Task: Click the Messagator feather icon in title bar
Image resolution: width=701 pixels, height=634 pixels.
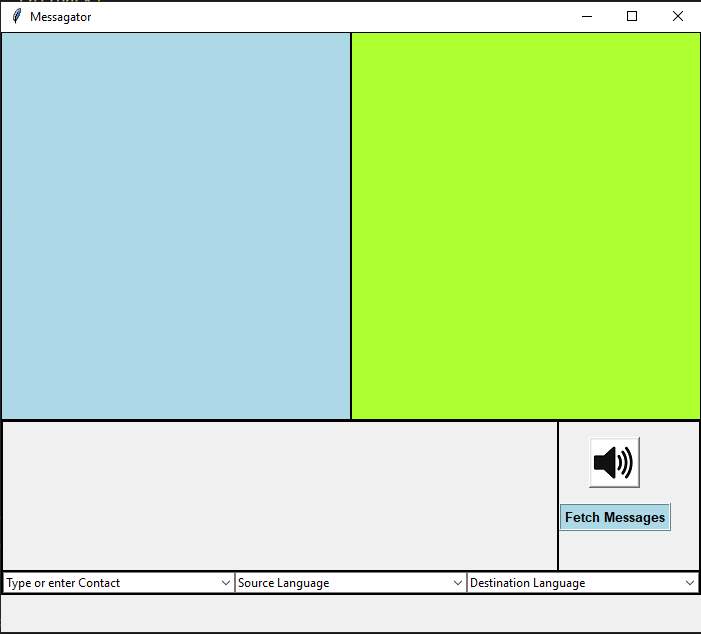Action: [x=17, y=17]
